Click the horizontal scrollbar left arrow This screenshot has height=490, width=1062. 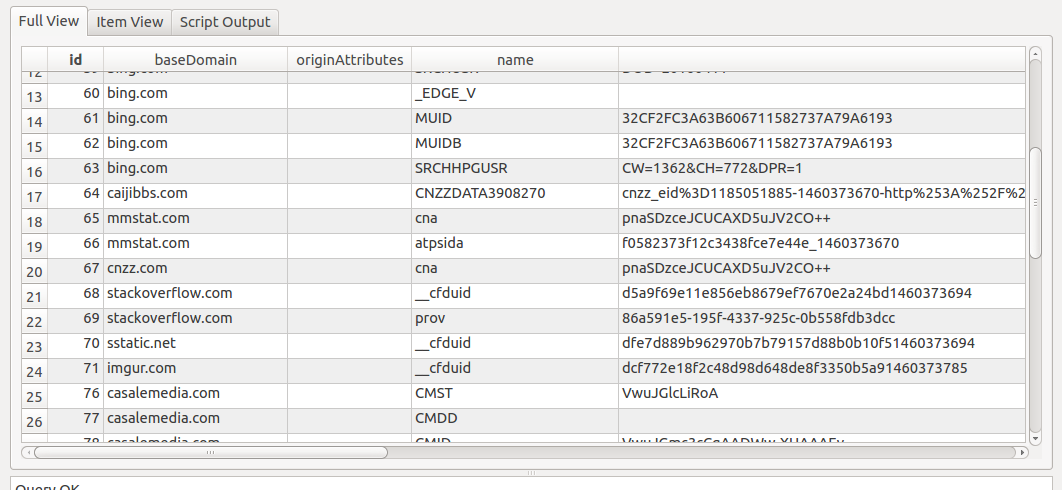(27, 452)
